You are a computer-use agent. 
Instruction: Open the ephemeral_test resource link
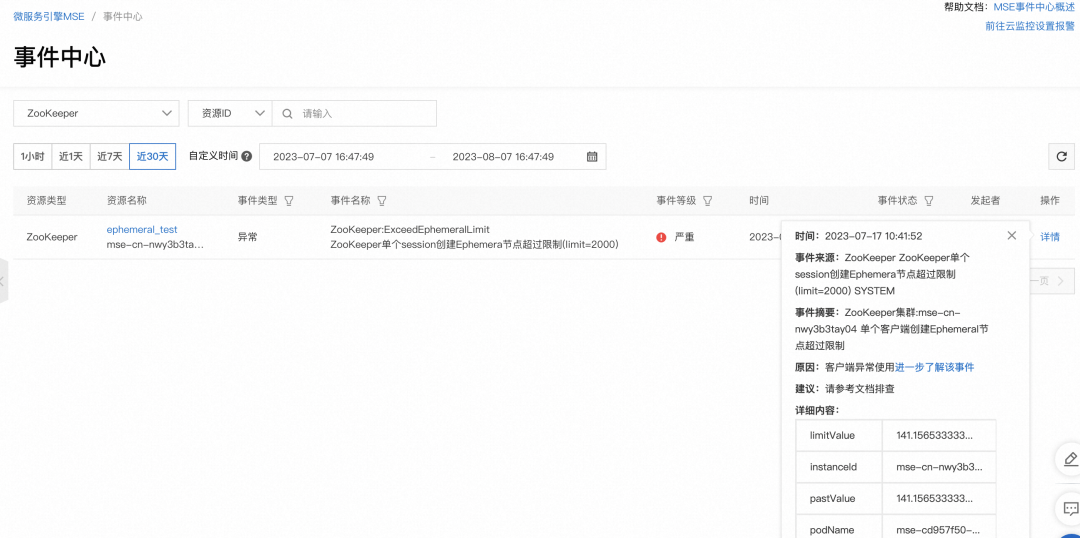[142, 229]
